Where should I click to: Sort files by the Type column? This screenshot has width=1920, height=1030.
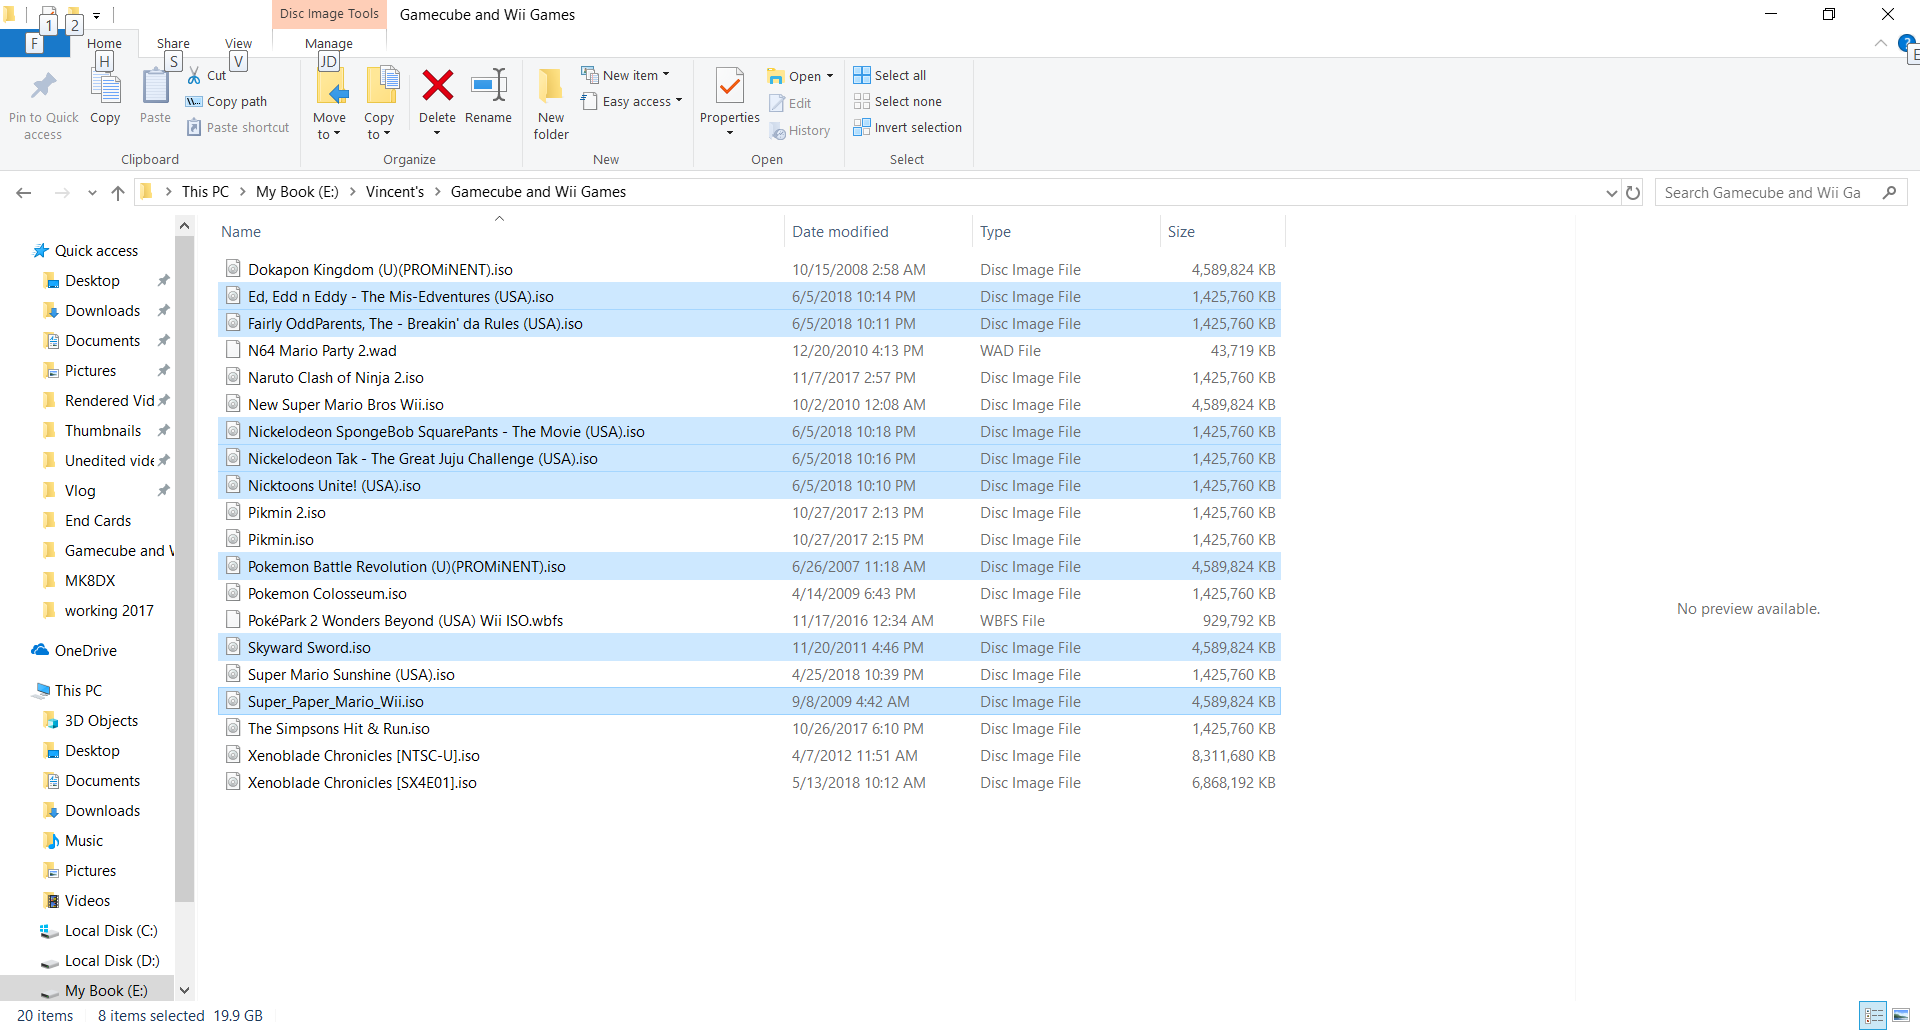point(1065,232)
